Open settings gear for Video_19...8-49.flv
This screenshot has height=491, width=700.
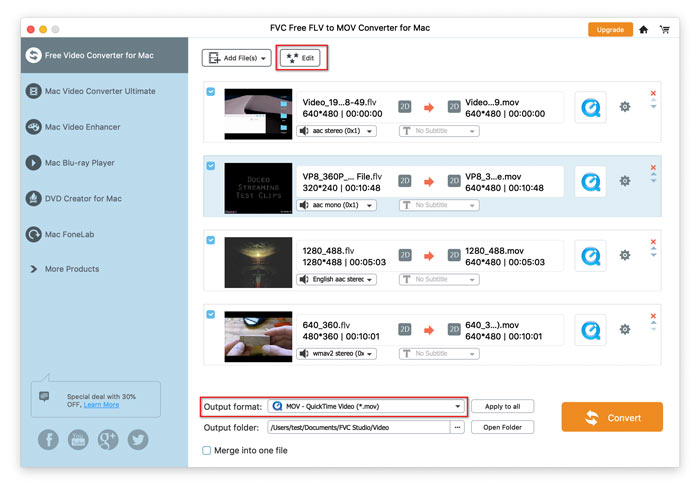pyautogui.click(x=625, y=107)
